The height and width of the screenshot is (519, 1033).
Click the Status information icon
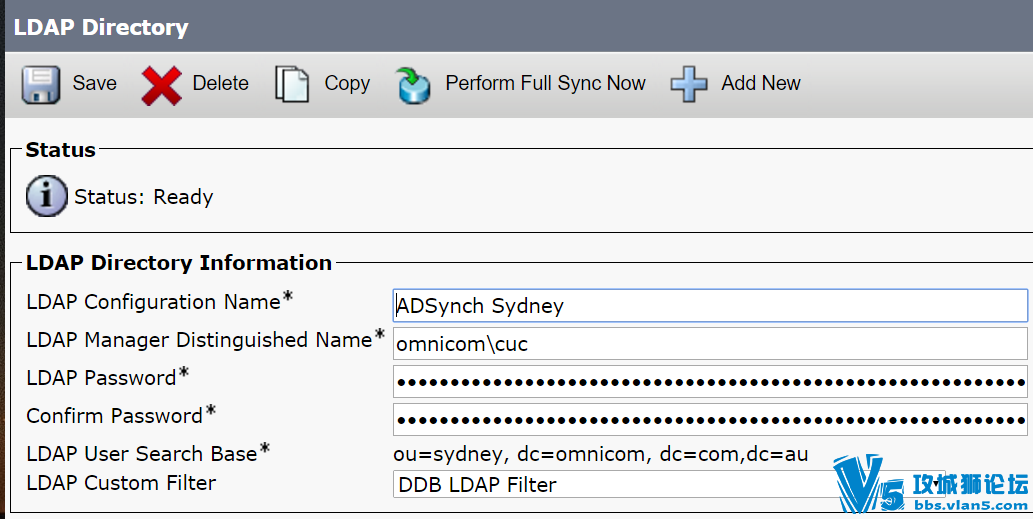[46, 196]
